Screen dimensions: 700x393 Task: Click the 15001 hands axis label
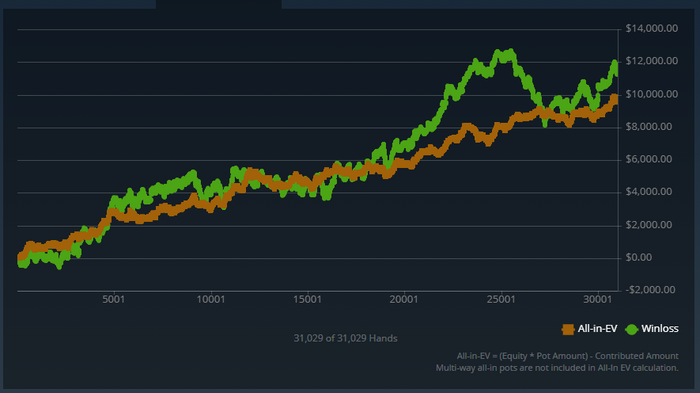[x=307, y=300]
